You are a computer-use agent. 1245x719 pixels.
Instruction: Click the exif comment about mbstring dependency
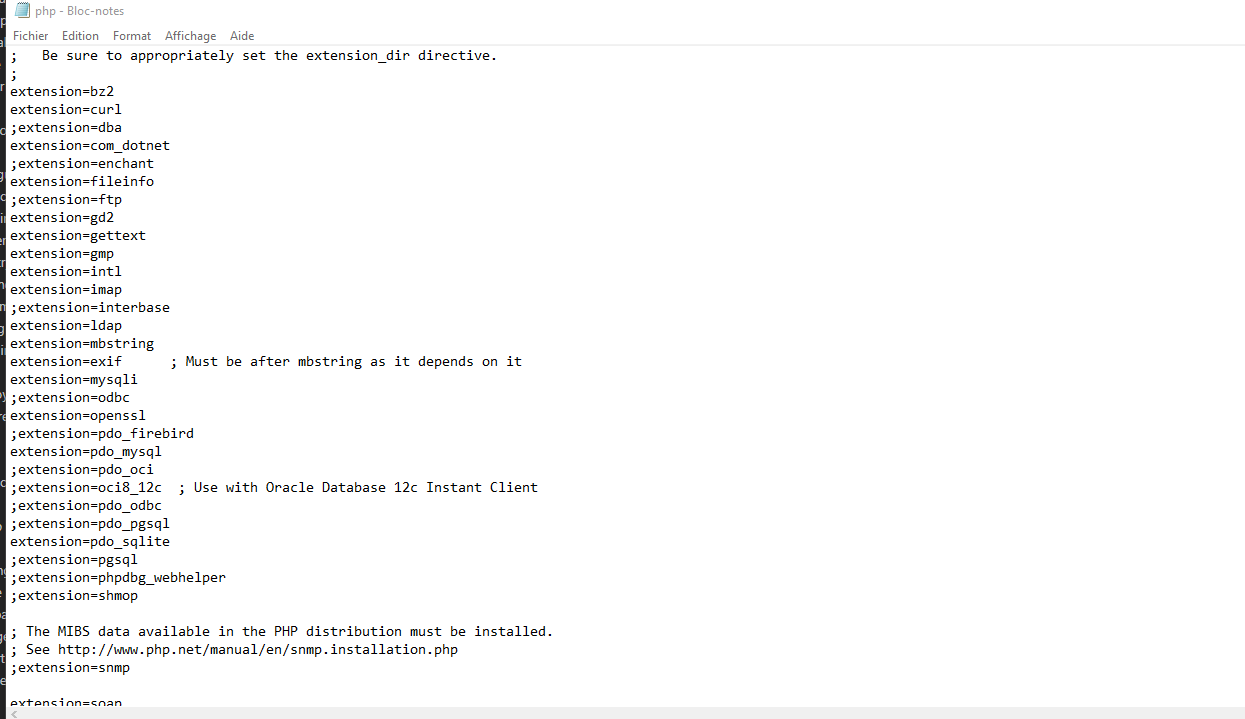coord(346,361)
